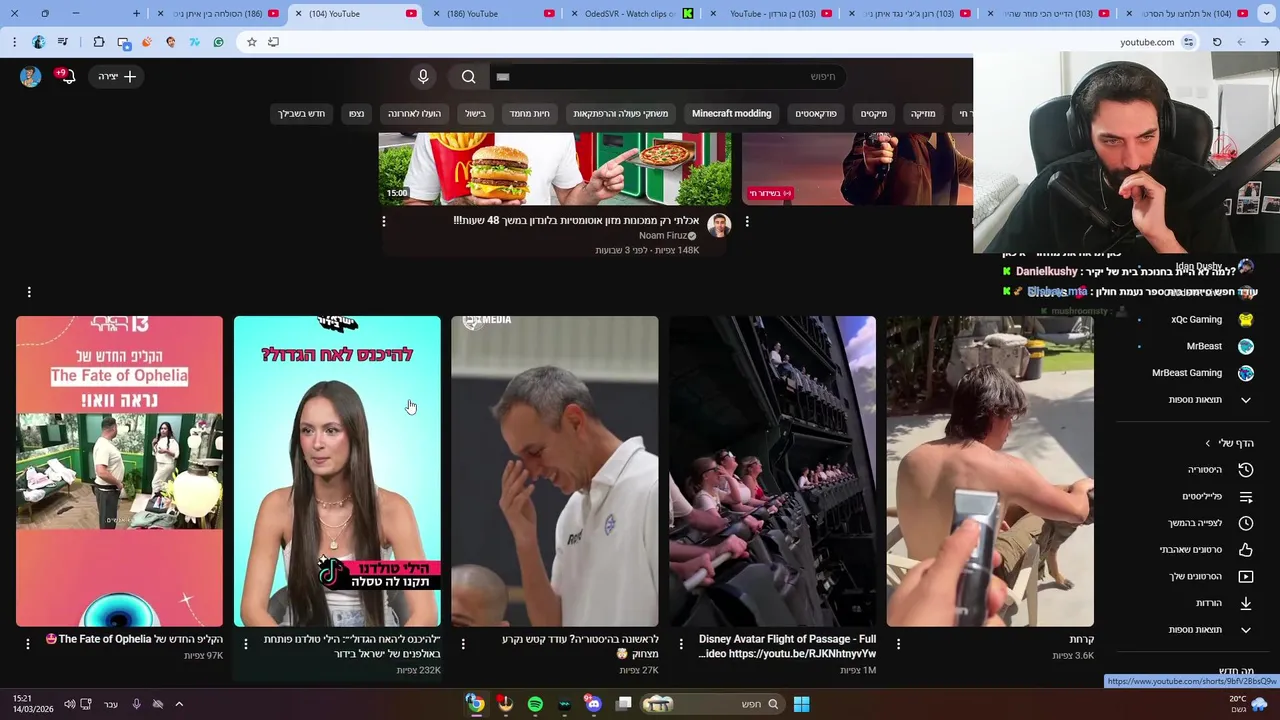This screenshot has width=1280, height=720.
Task: Open the הדף שלי section chevron
Action: pos(1207,443)
